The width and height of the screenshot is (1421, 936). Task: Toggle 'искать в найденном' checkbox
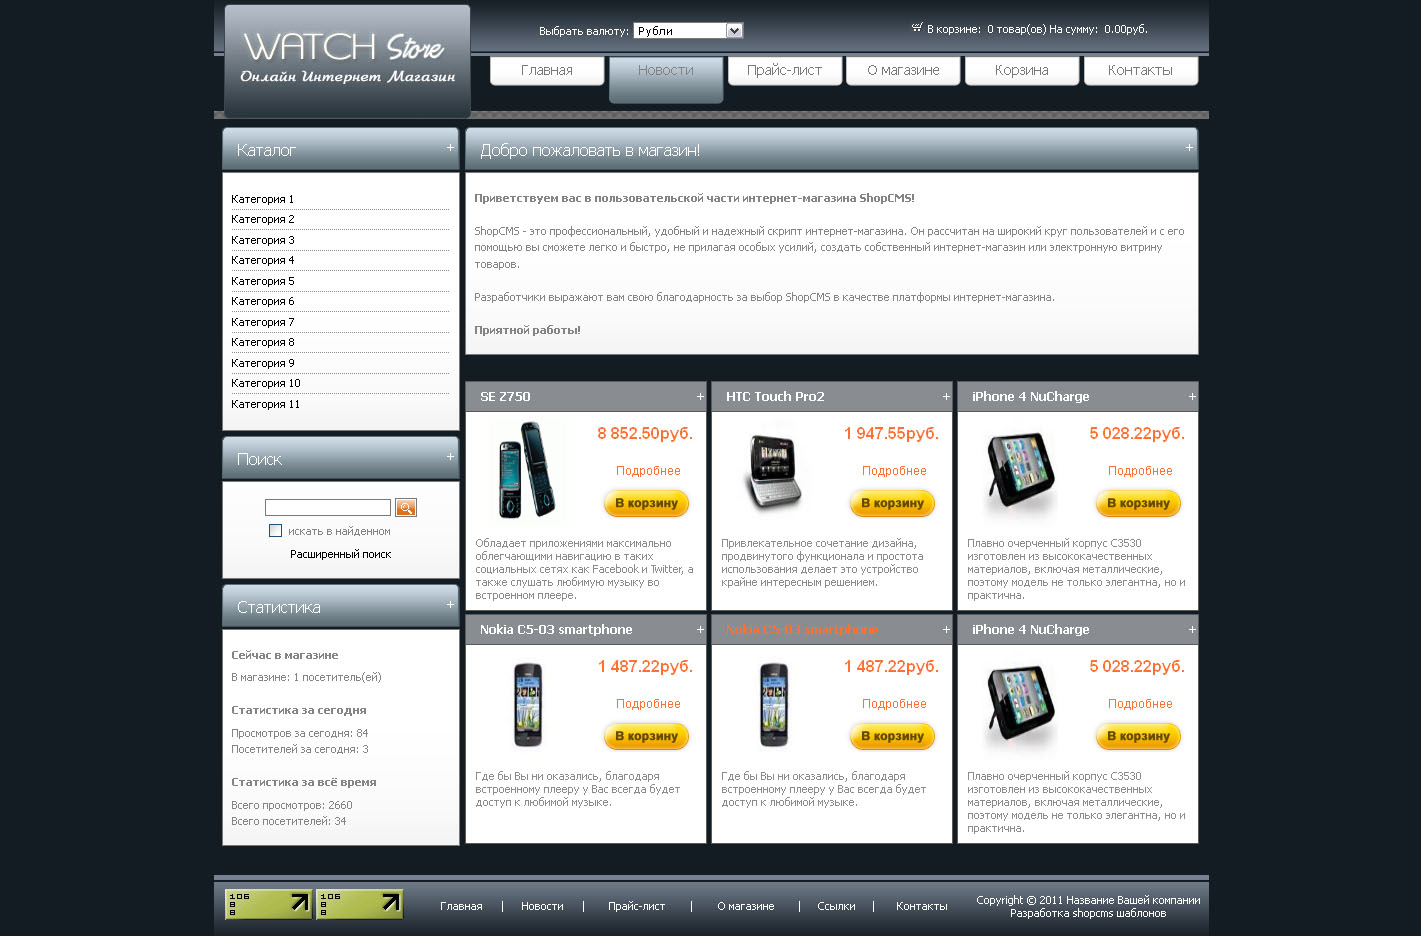(276, 531)
